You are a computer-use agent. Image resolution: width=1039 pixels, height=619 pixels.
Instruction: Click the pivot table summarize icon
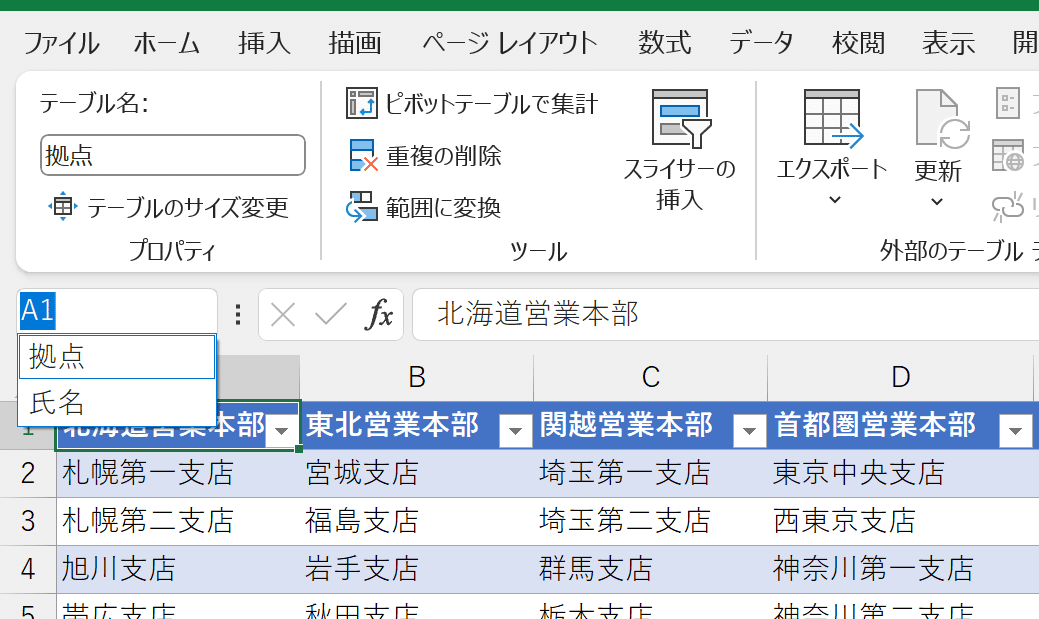[361, 103]
